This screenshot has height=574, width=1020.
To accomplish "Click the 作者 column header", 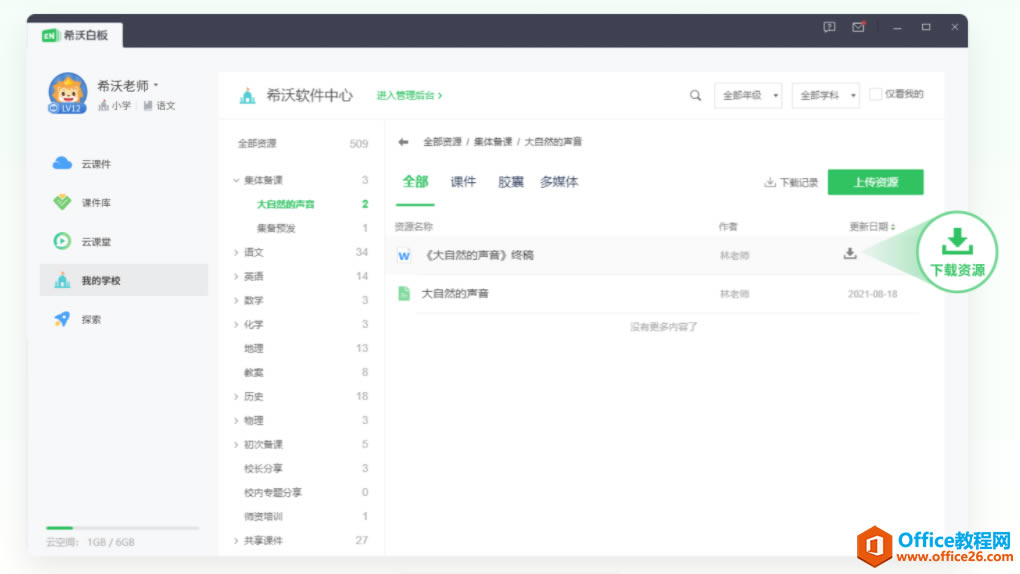I will [728, 226].
